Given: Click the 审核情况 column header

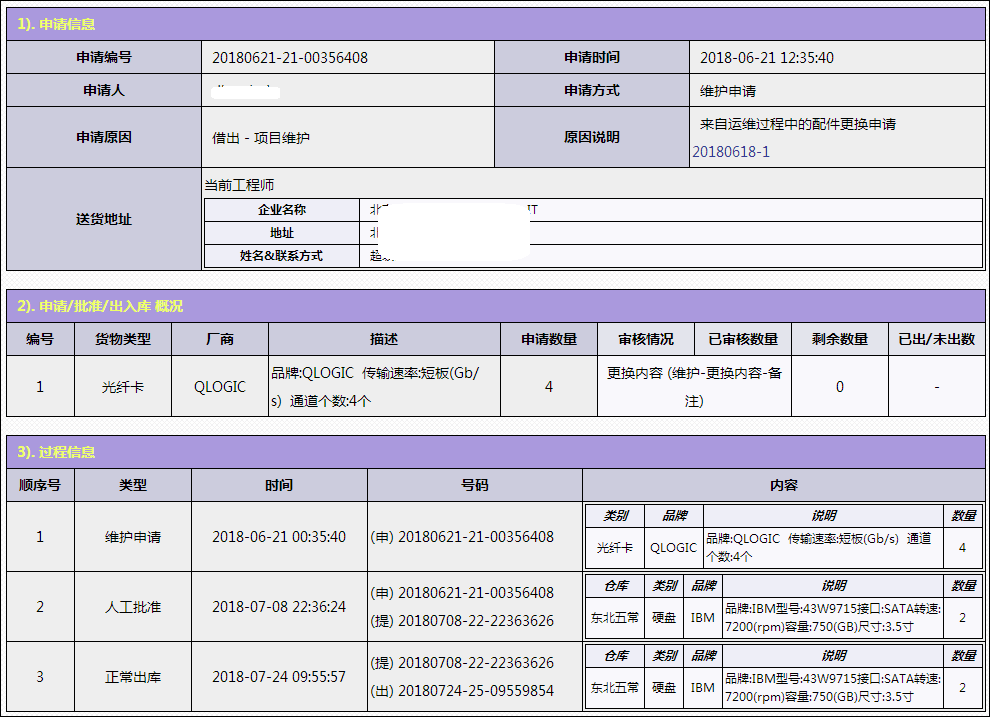Looking at the screenshot, I should coord(646,339).
